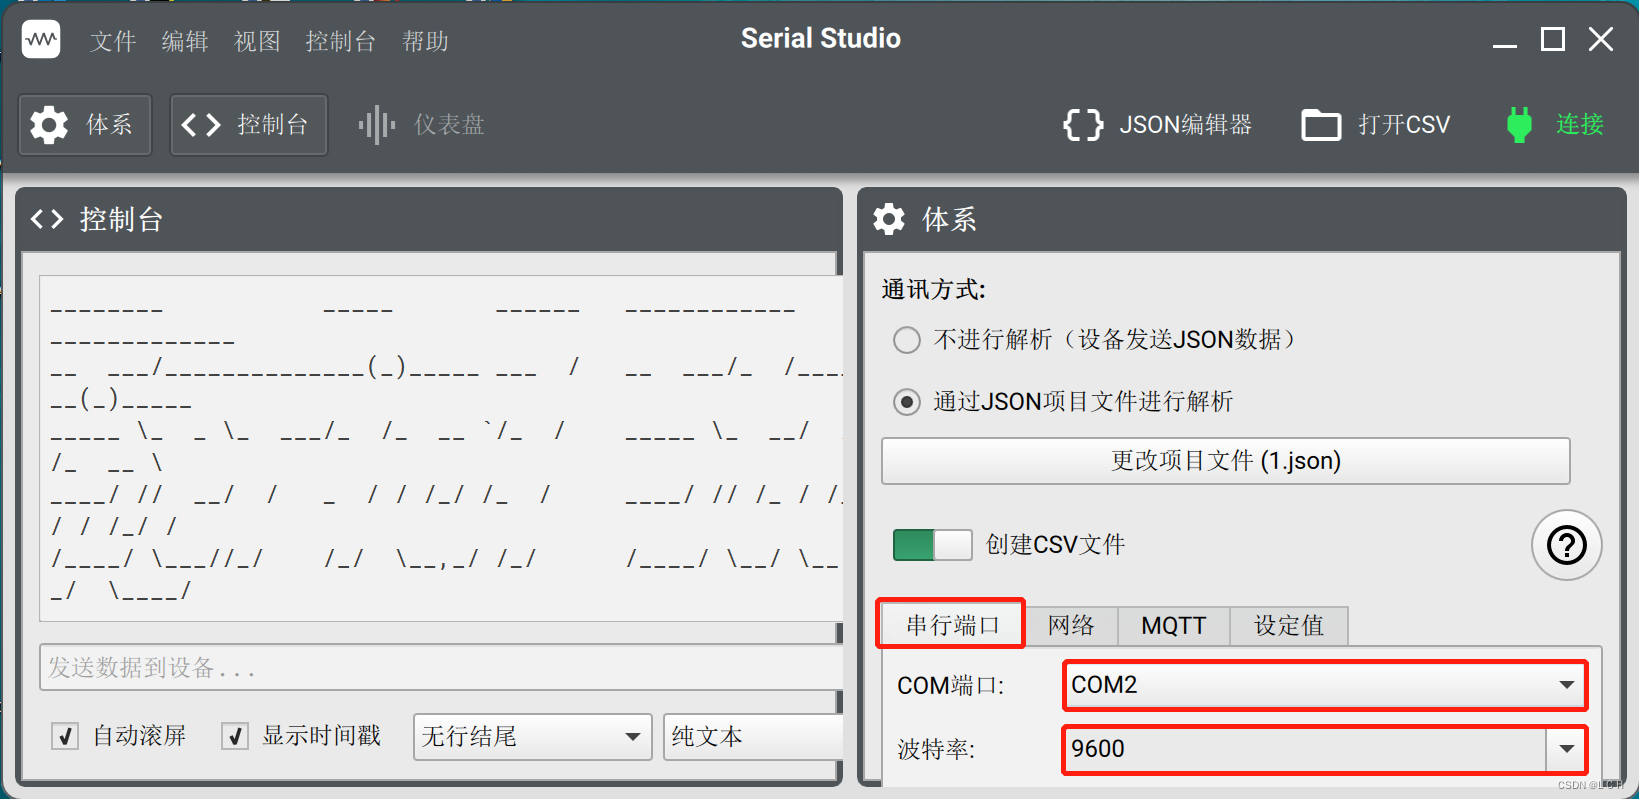Click the 9600 baud rate field
The width and height of the screenshot is (1639, 799).
(1305, 749)
